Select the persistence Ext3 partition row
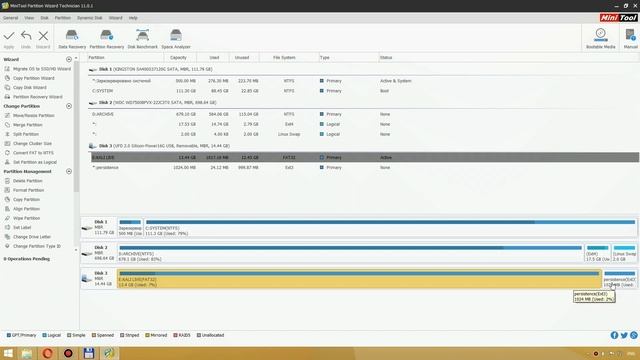Image resolution: width=640 pixels, height=360 pixels. (365, 168)
